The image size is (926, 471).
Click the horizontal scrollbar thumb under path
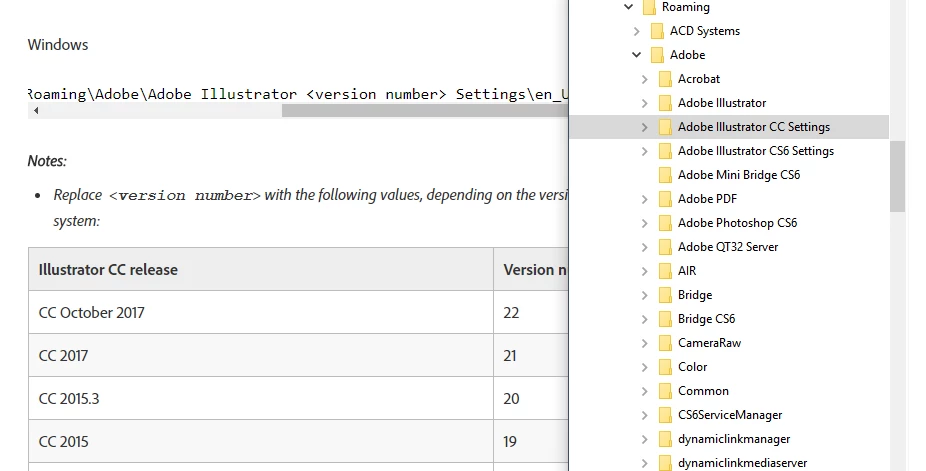point(425,110)
